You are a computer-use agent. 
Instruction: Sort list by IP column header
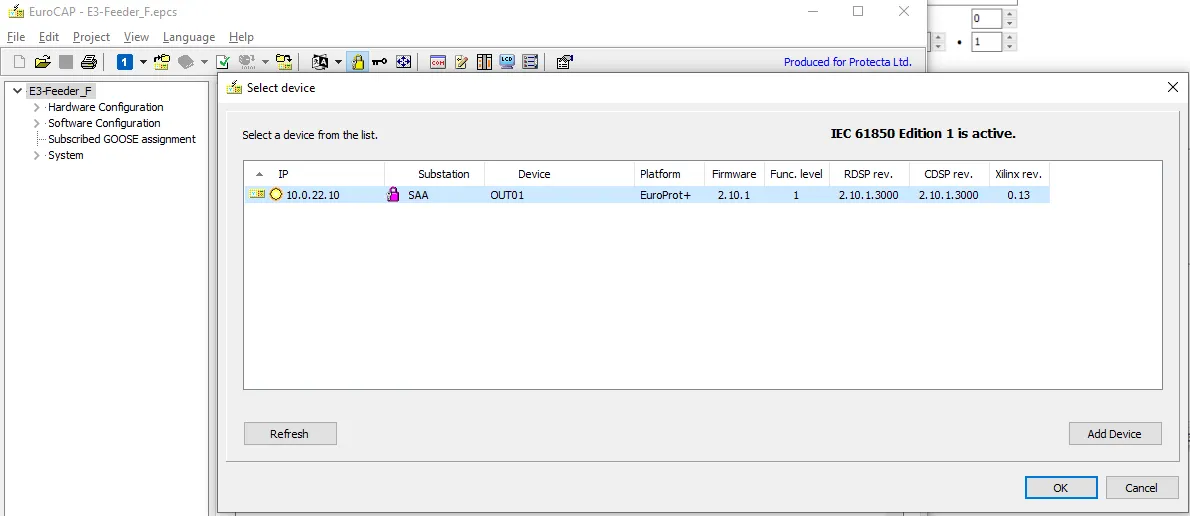pos(314,174)
